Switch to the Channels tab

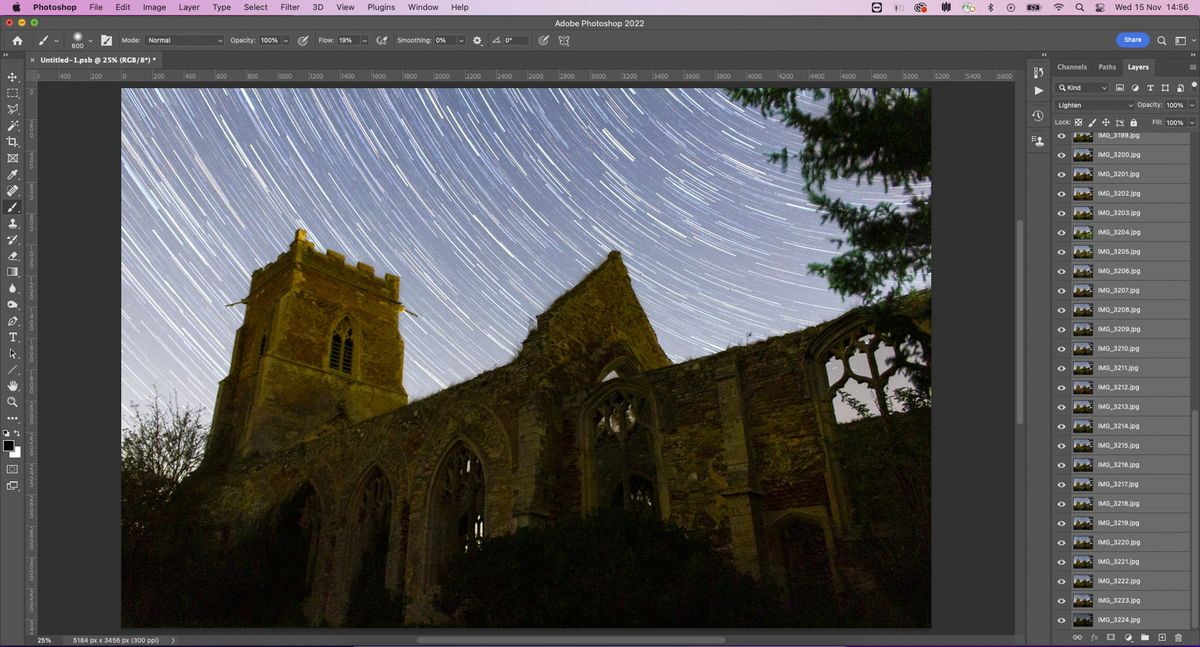1072,67
